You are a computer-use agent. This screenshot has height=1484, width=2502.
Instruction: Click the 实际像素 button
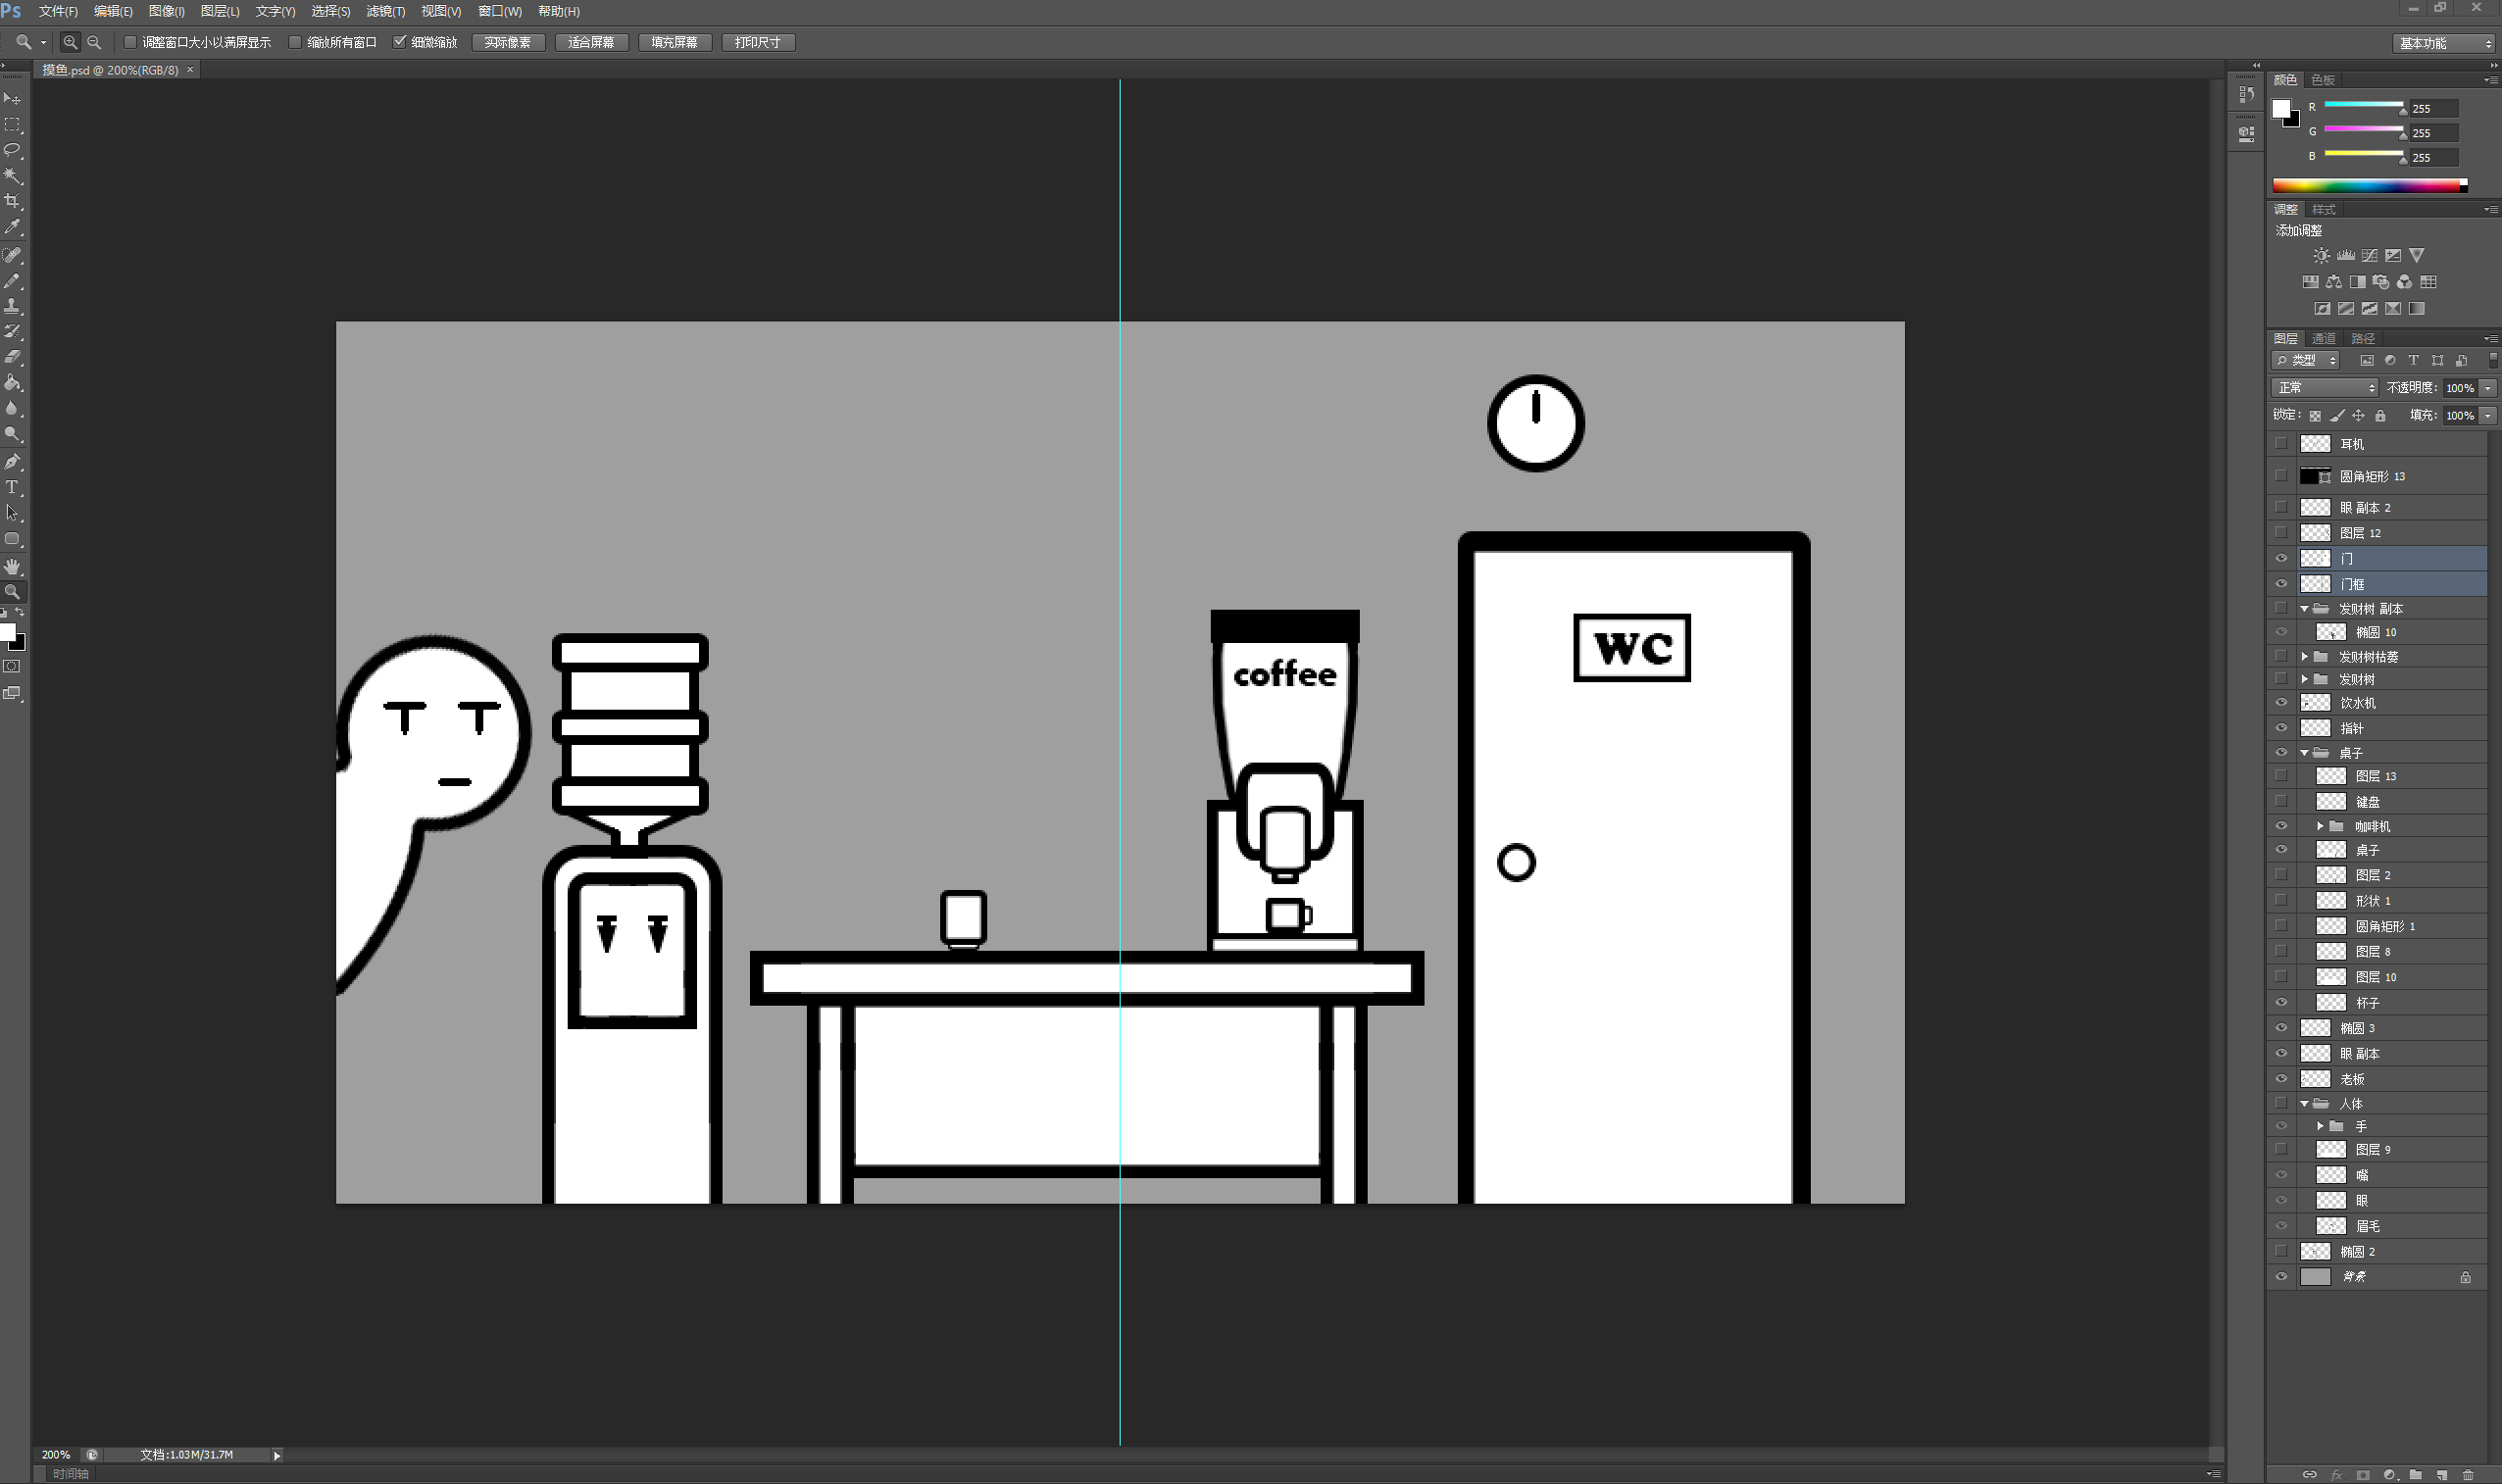point(508,42)
